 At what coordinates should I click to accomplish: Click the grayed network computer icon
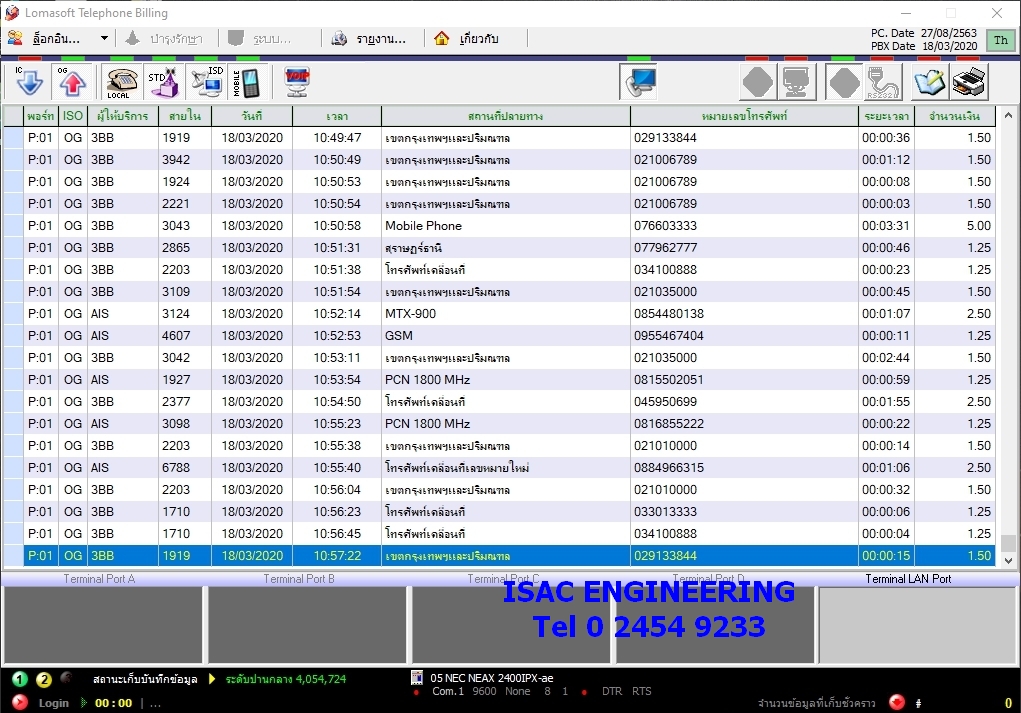tap(796, 82)
